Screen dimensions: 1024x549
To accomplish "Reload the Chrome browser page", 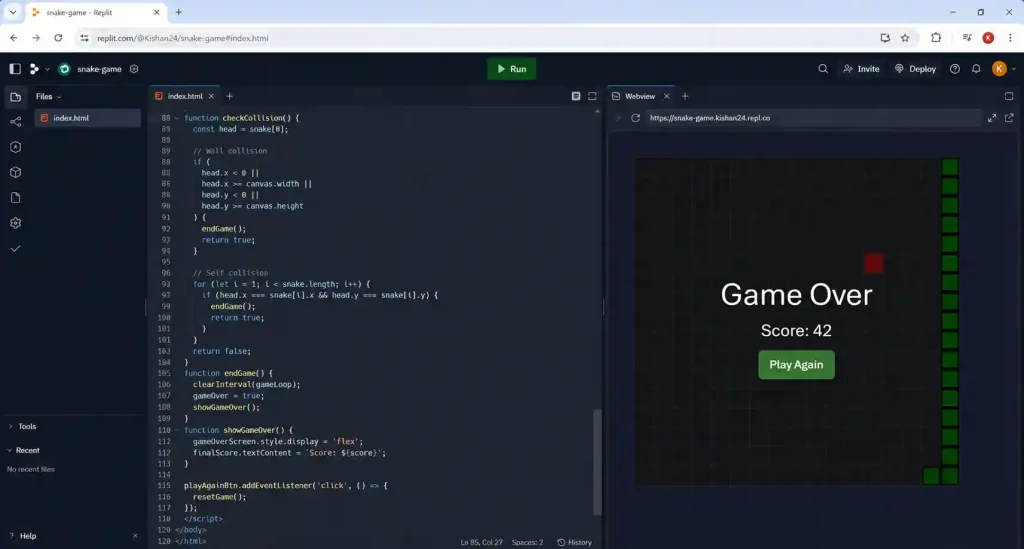I will (58, 38).
